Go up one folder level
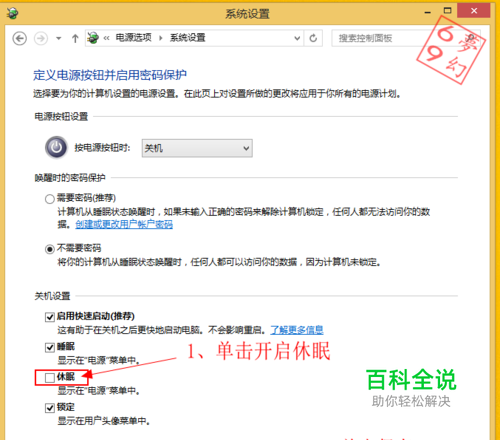 (x=75, y=38)
